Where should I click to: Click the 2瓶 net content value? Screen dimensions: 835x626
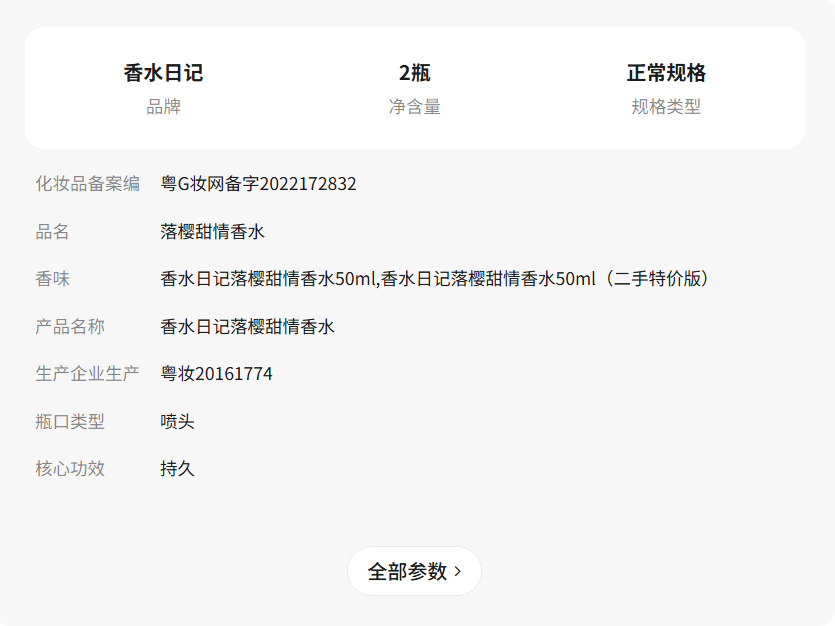tap(415, 73)
